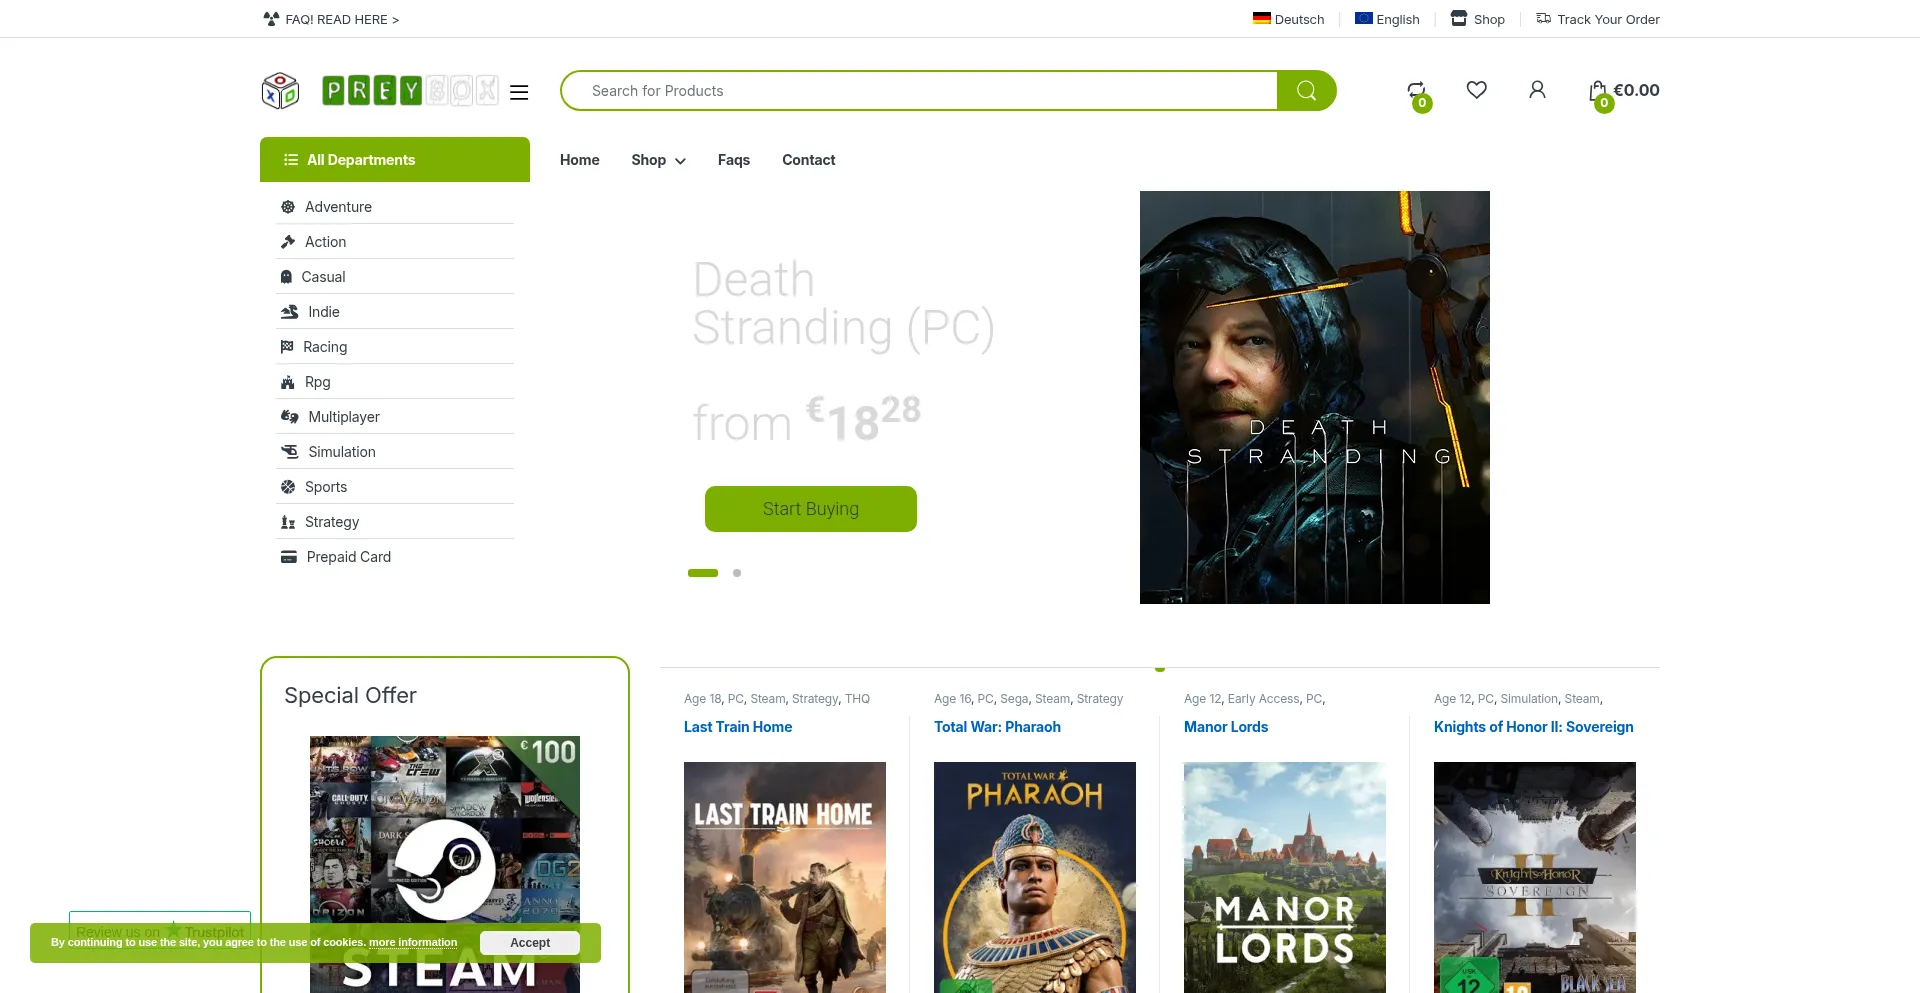The image size is (1920, 993).
Task: Click the PreyBox dice logo icon
Action: [x=280, y=91]
